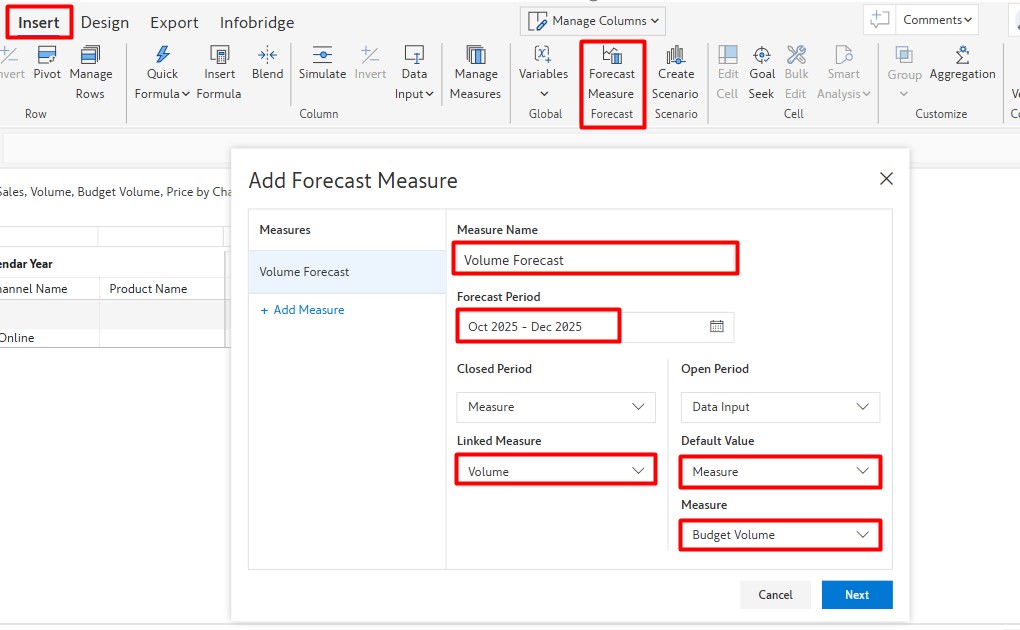Image resolution: width=1020 pixels, height=630 pixels.
Task: Open the Pivot tool
Action: (x=47, y=63)
